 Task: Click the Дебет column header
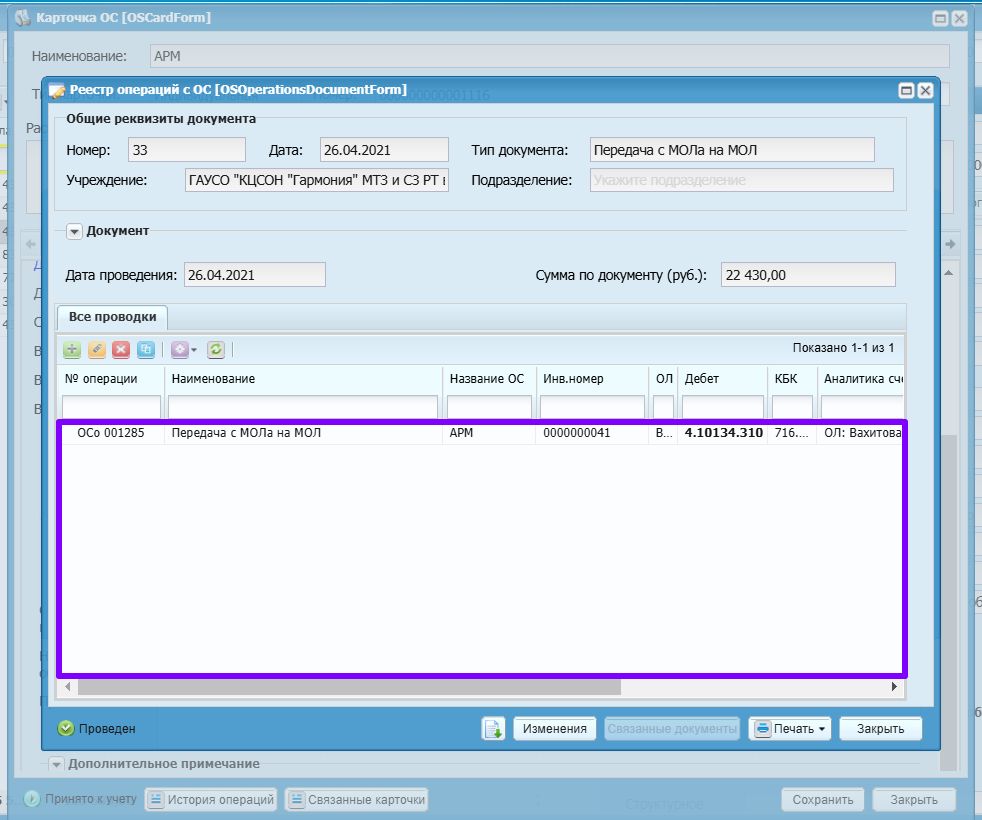(723, 379)
